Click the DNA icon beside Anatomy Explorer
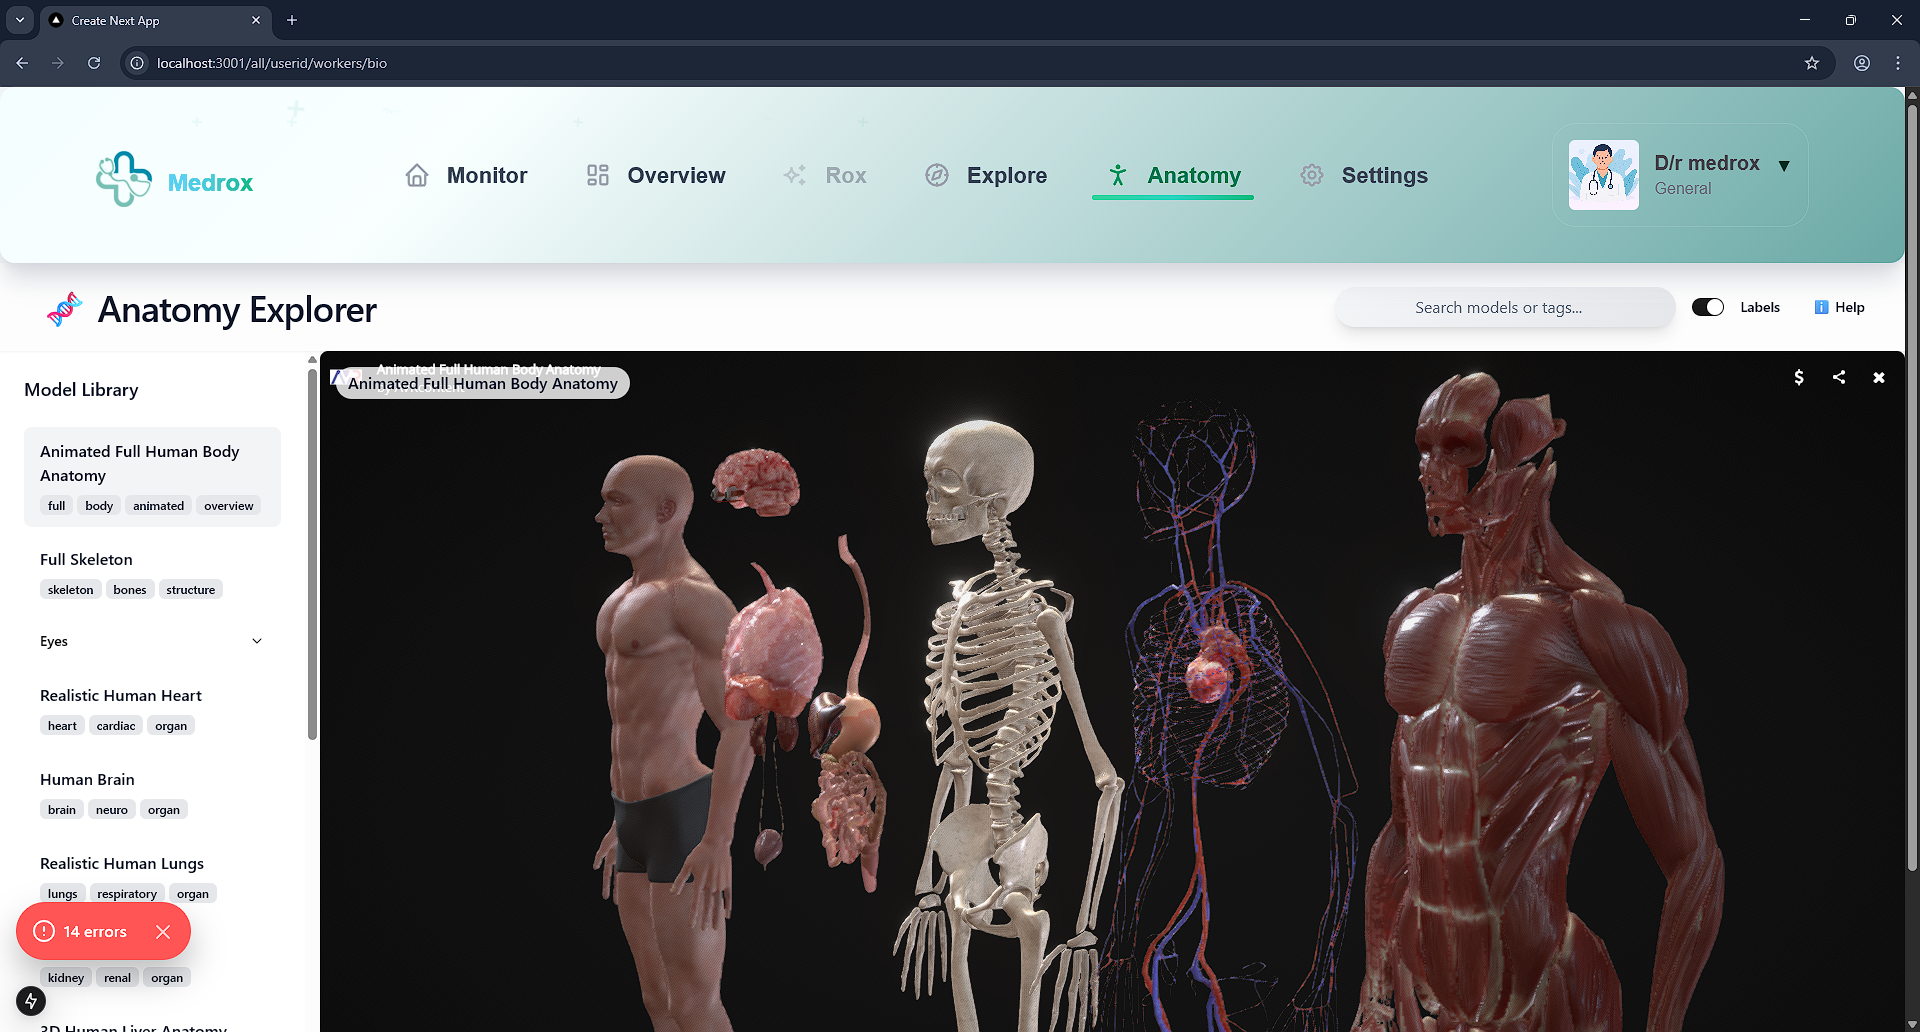 click(65, 309)
